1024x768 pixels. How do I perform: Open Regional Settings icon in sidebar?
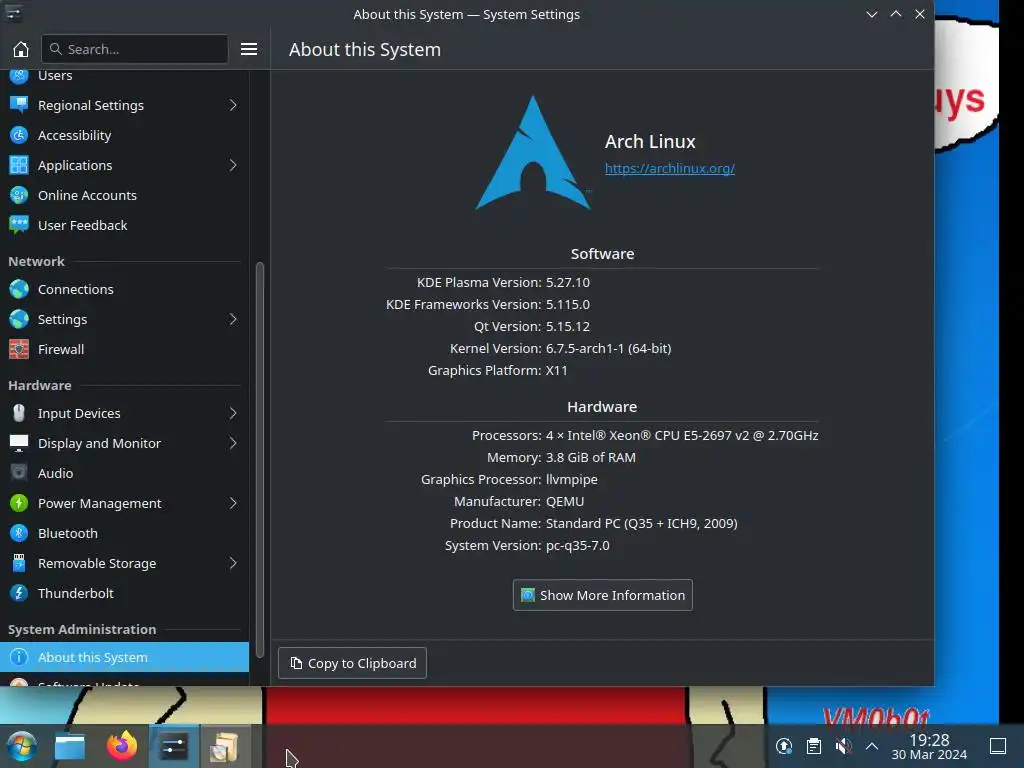point(19,105)
